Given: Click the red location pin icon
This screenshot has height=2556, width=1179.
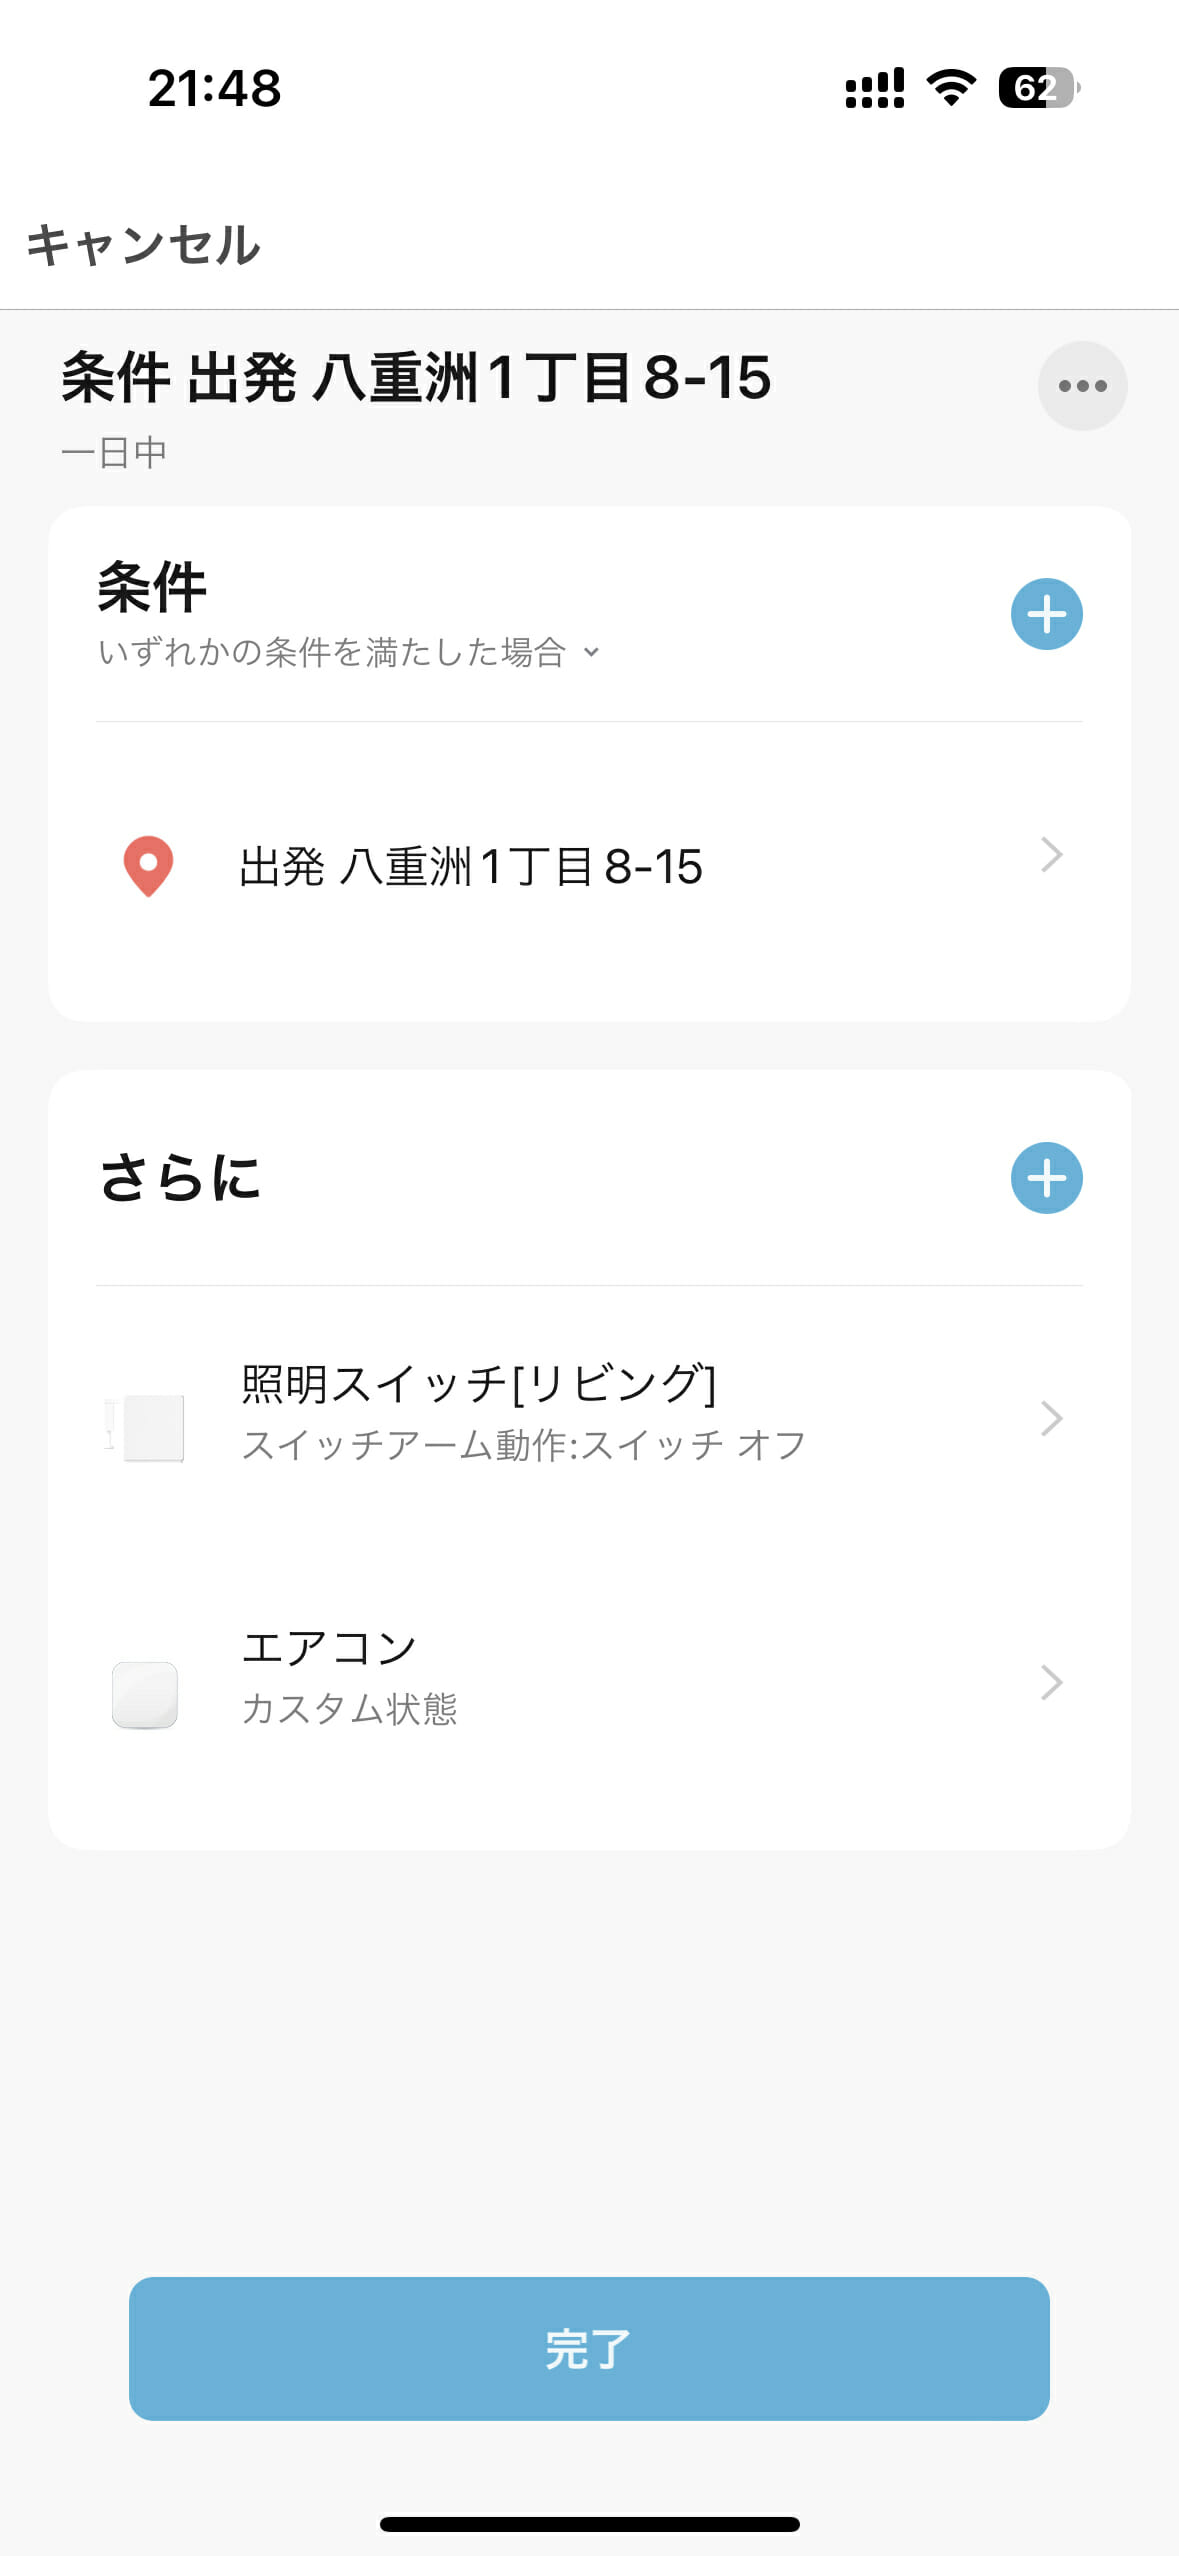Looking at the screenshot, I should (x=148, y=865).
